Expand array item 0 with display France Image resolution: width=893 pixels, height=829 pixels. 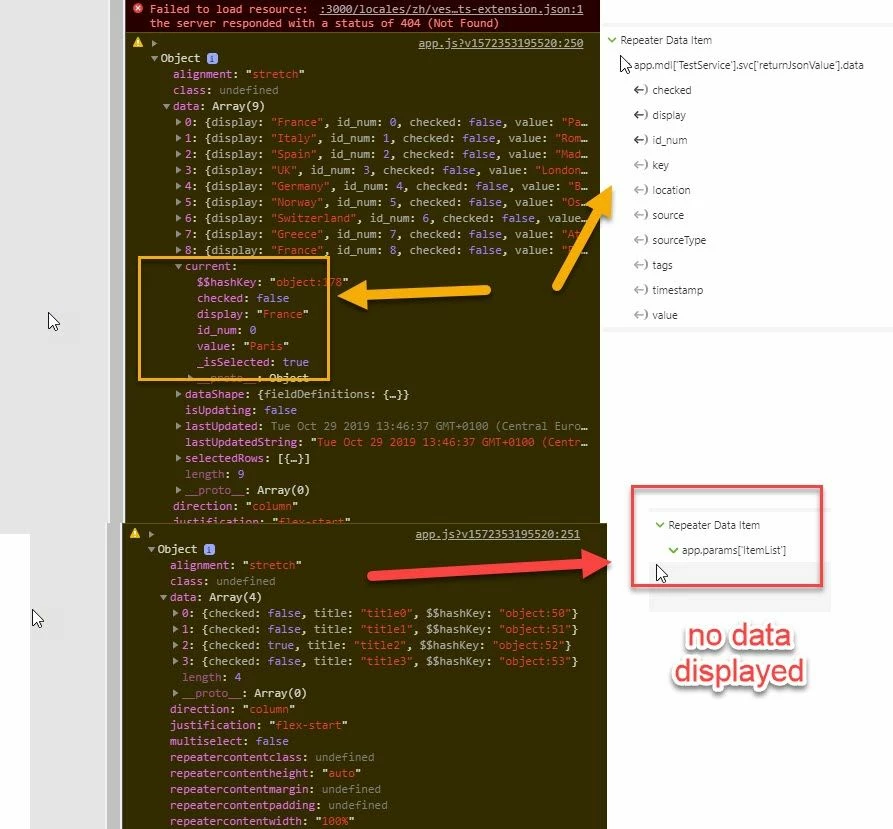click(178, 122)
